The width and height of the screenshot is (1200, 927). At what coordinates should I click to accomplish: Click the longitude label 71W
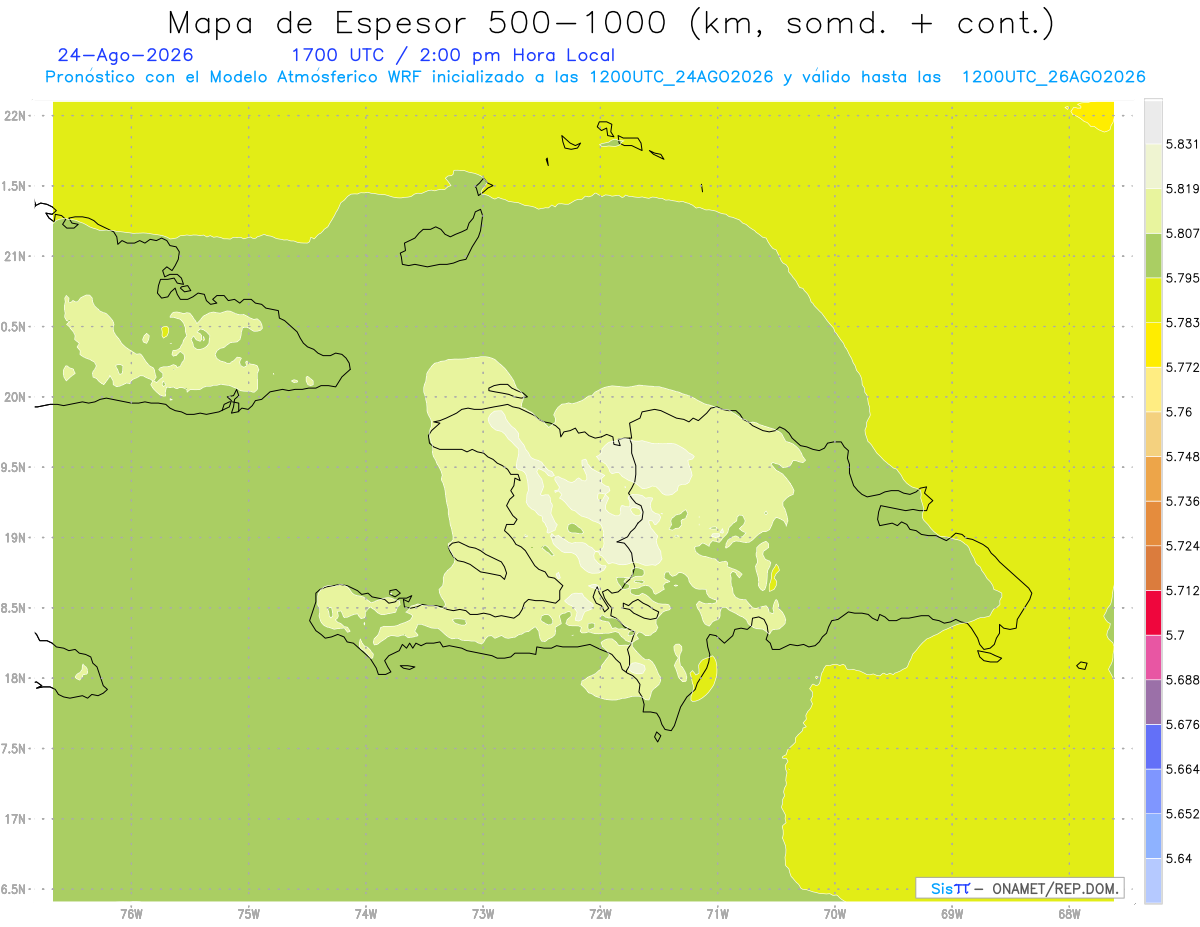tap(717, 914)
